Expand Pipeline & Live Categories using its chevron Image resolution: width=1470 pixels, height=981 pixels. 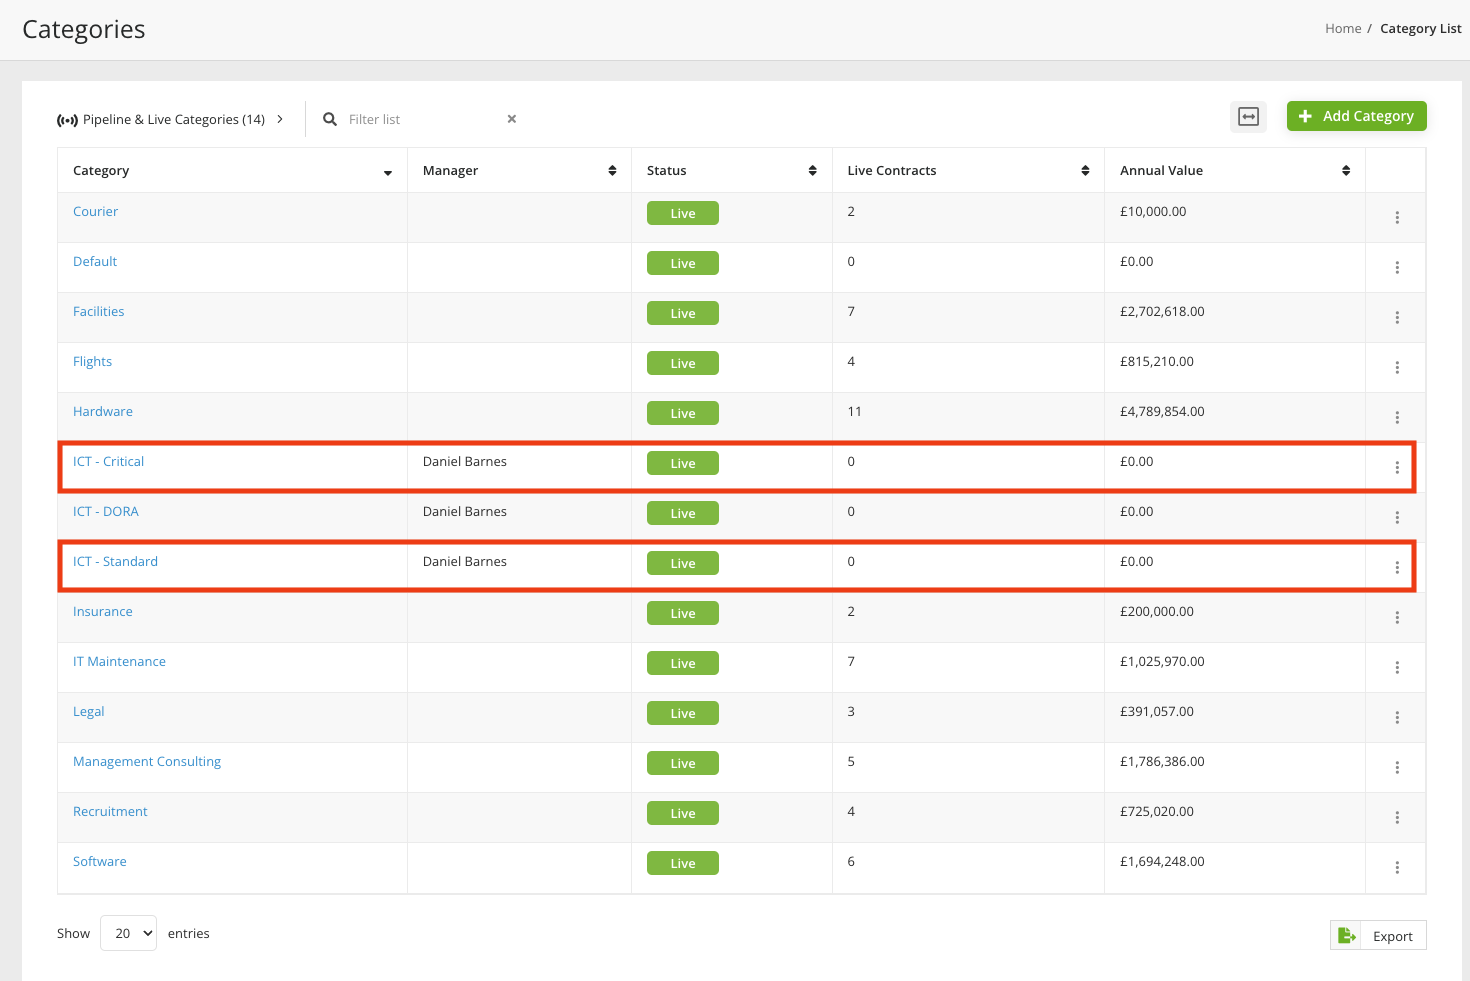280,118
